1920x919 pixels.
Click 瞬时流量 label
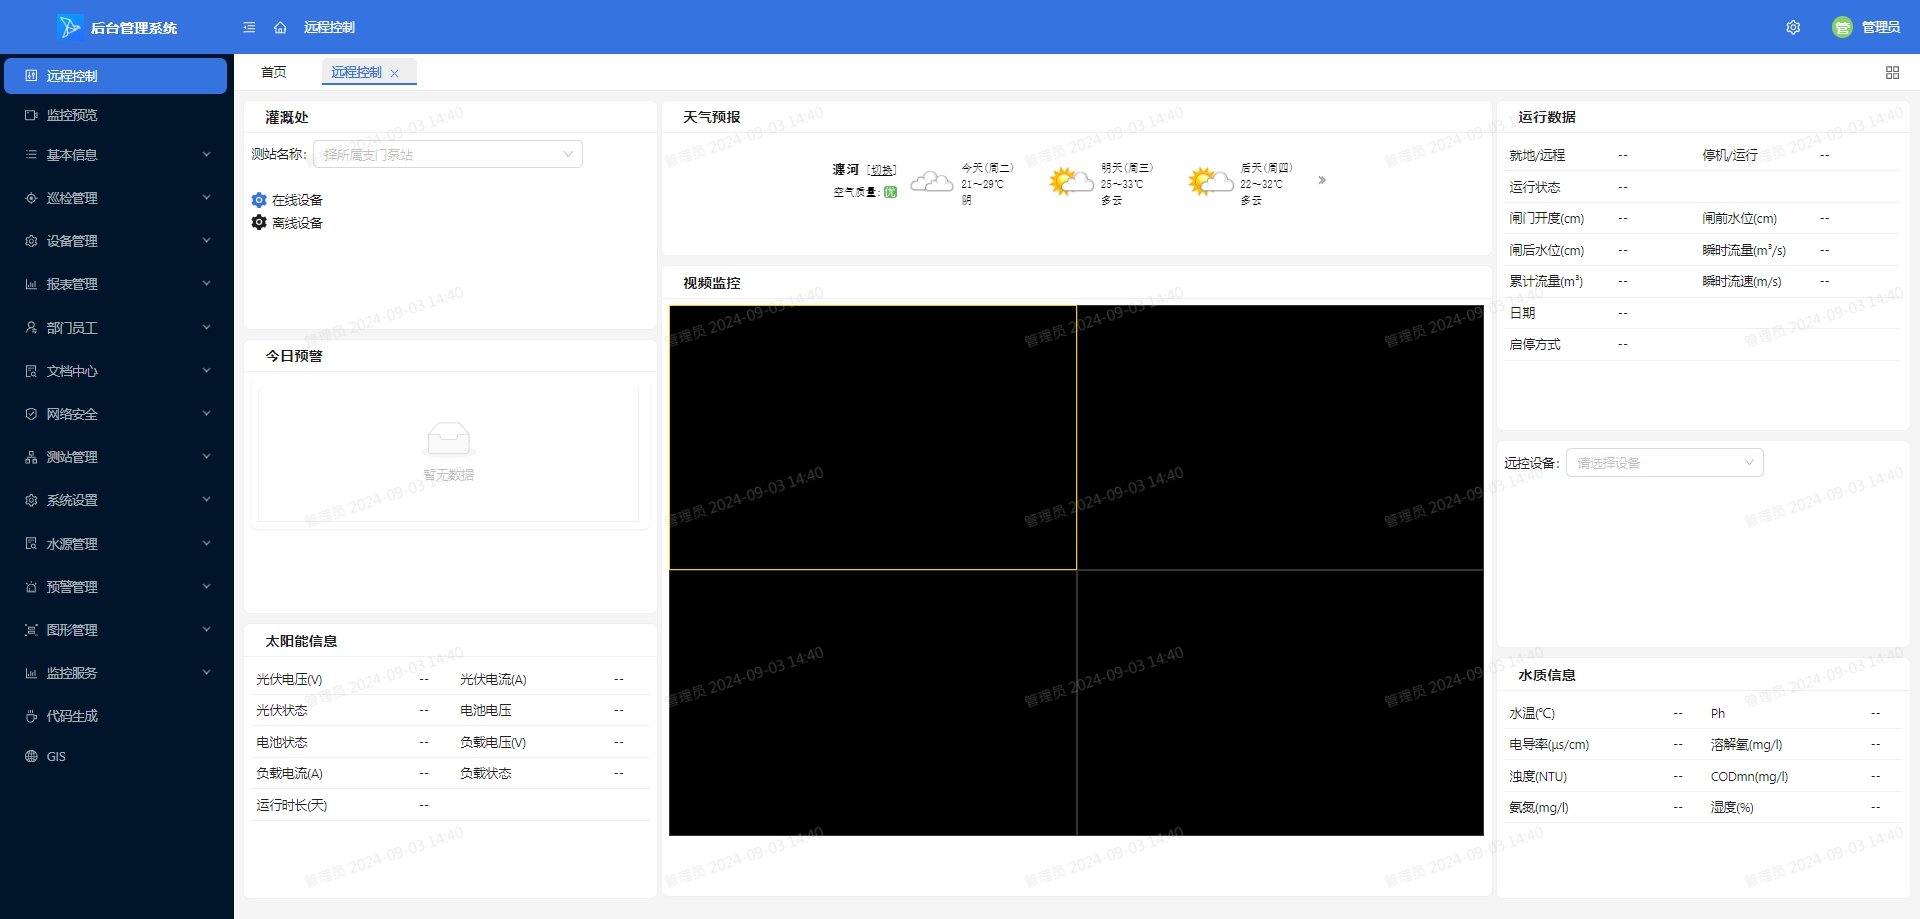point(1744,250)
